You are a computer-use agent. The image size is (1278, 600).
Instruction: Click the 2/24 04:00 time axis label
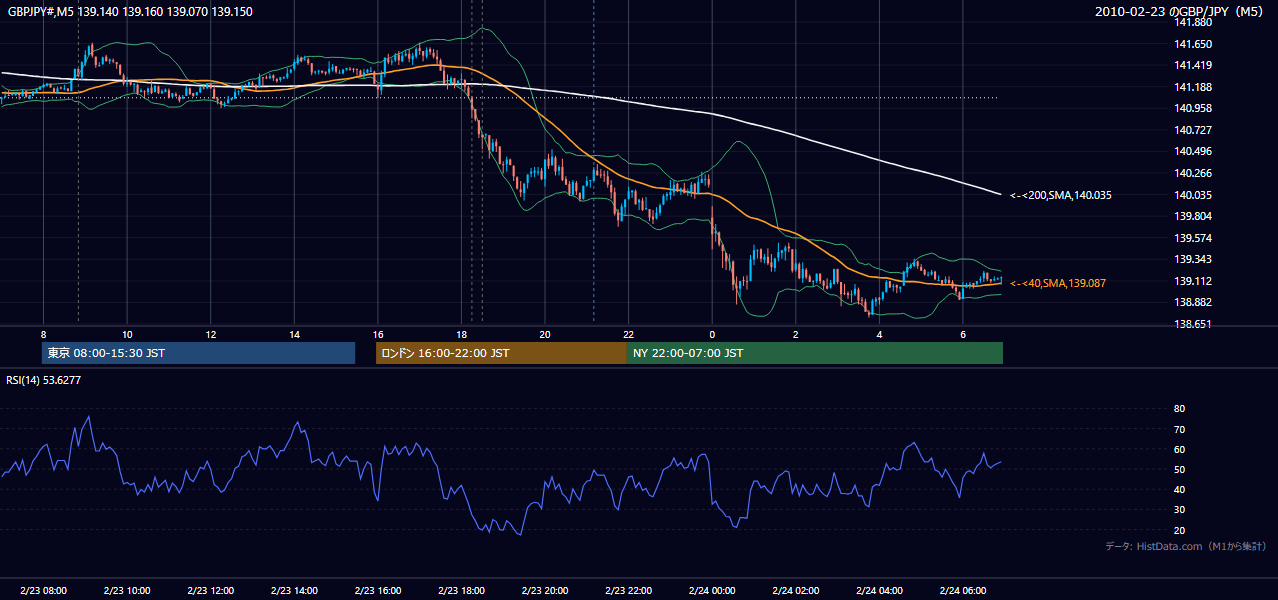coord(878,591)
